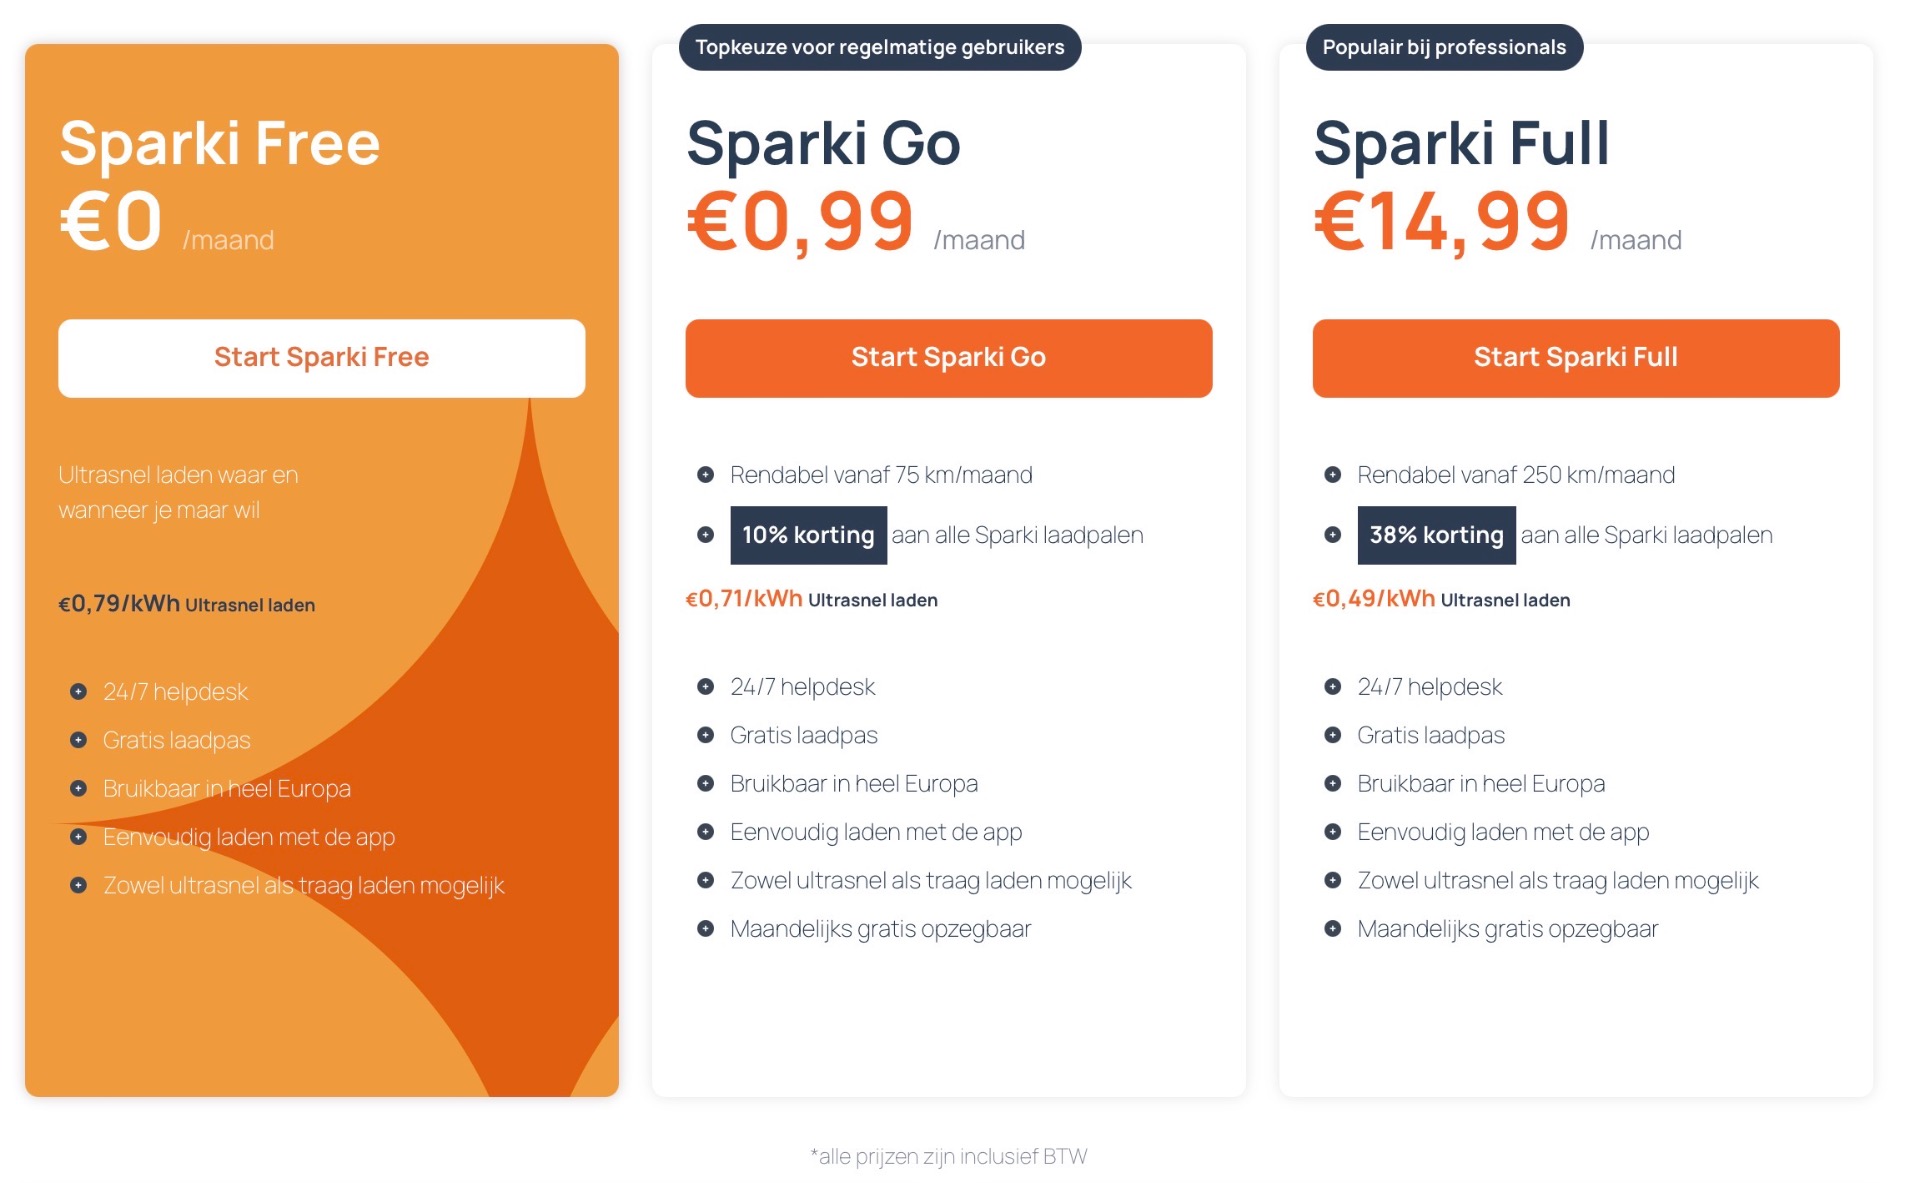Click the 38% korting dark label
The image size is (1920, 1183).
point(1435,535)
